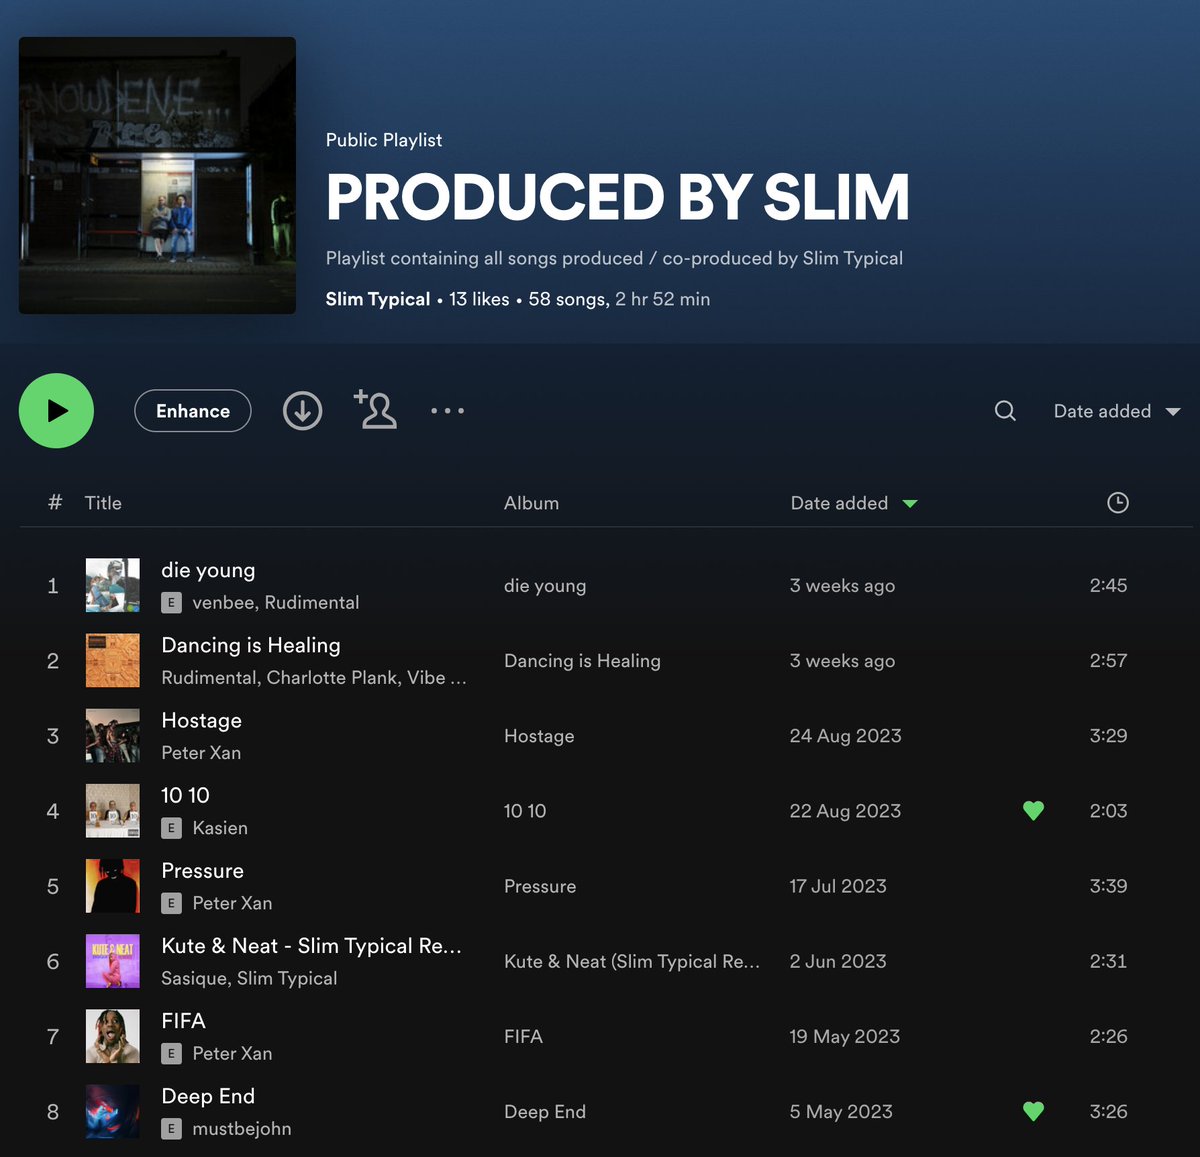Sort by the Title column header
Screen dimensions: 1200x1157
[103, 503]
